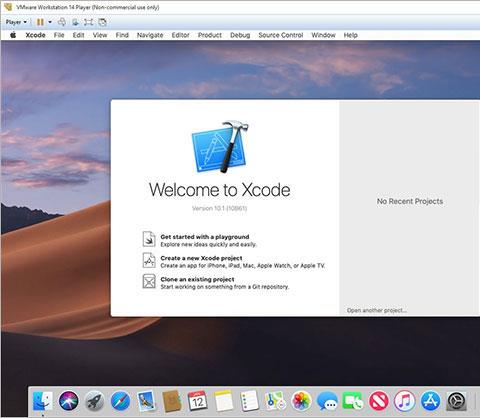The height and width of the screenshot is (418, 480).
Task: Select Get started with a playground
Action: (205, 237)
